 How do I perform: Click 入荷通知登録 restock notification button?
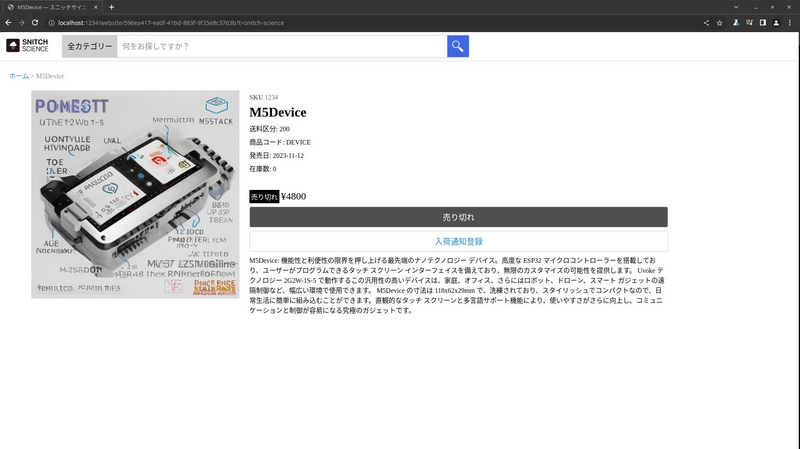[458, 241]
